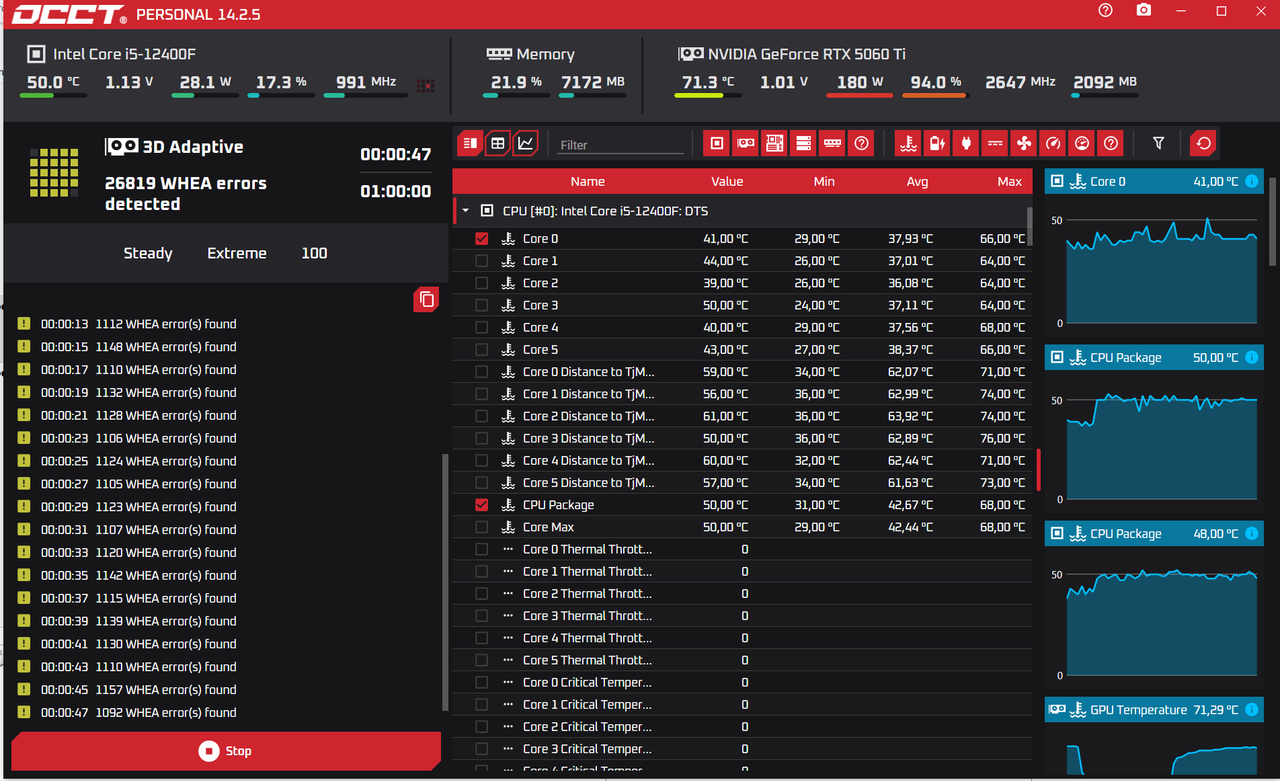Viewport: 1280px width, 781px height.
Task: Click the funnel filter icon
Action: [1158, 144]
